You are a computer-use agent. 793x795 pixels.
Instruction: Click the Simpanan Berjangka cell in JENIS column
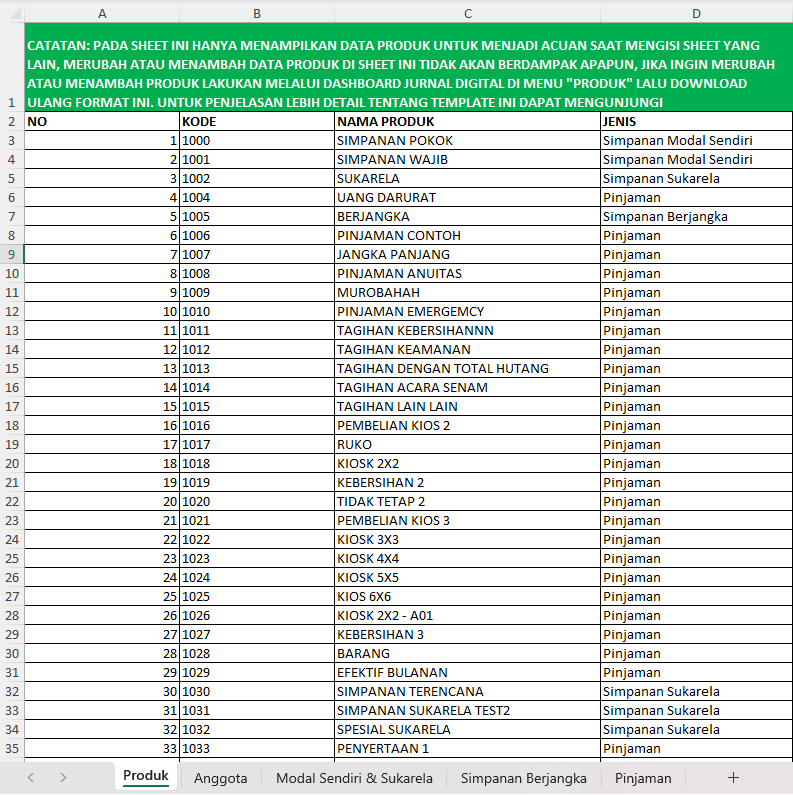click(x=696, y=216)
